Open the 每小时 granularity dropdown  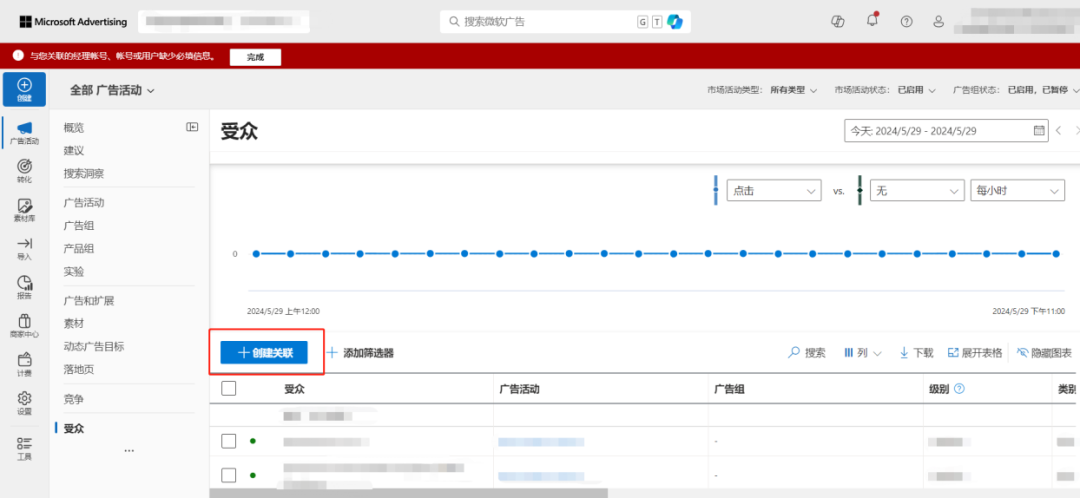[1017, 191]
